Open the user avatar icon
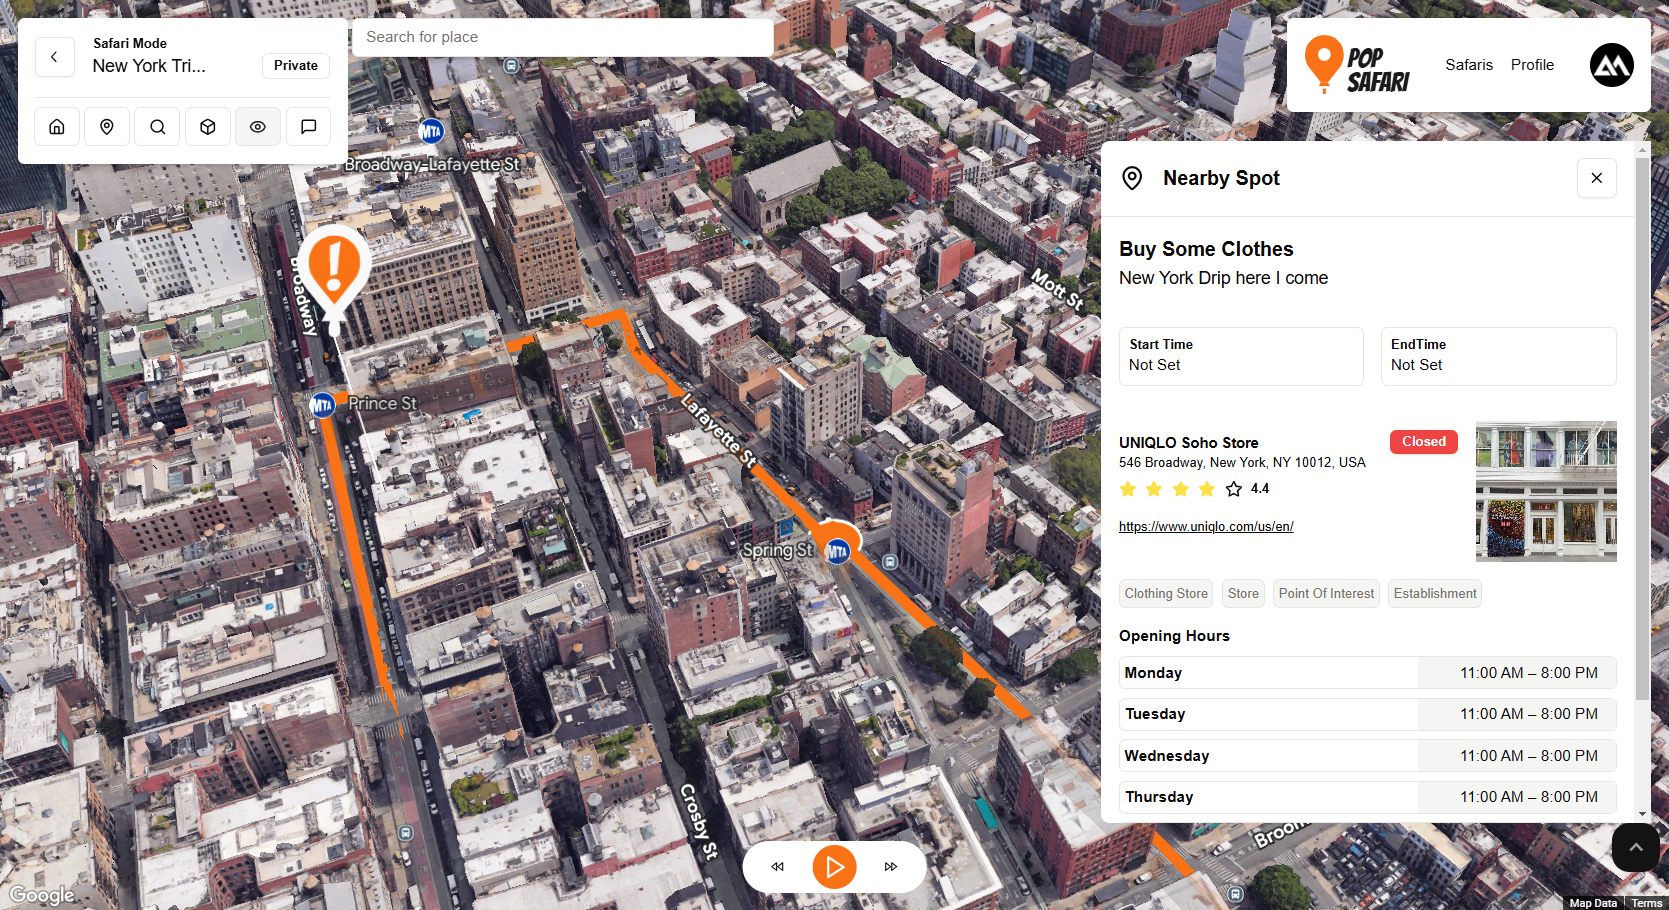 (x=1612, y=65)
